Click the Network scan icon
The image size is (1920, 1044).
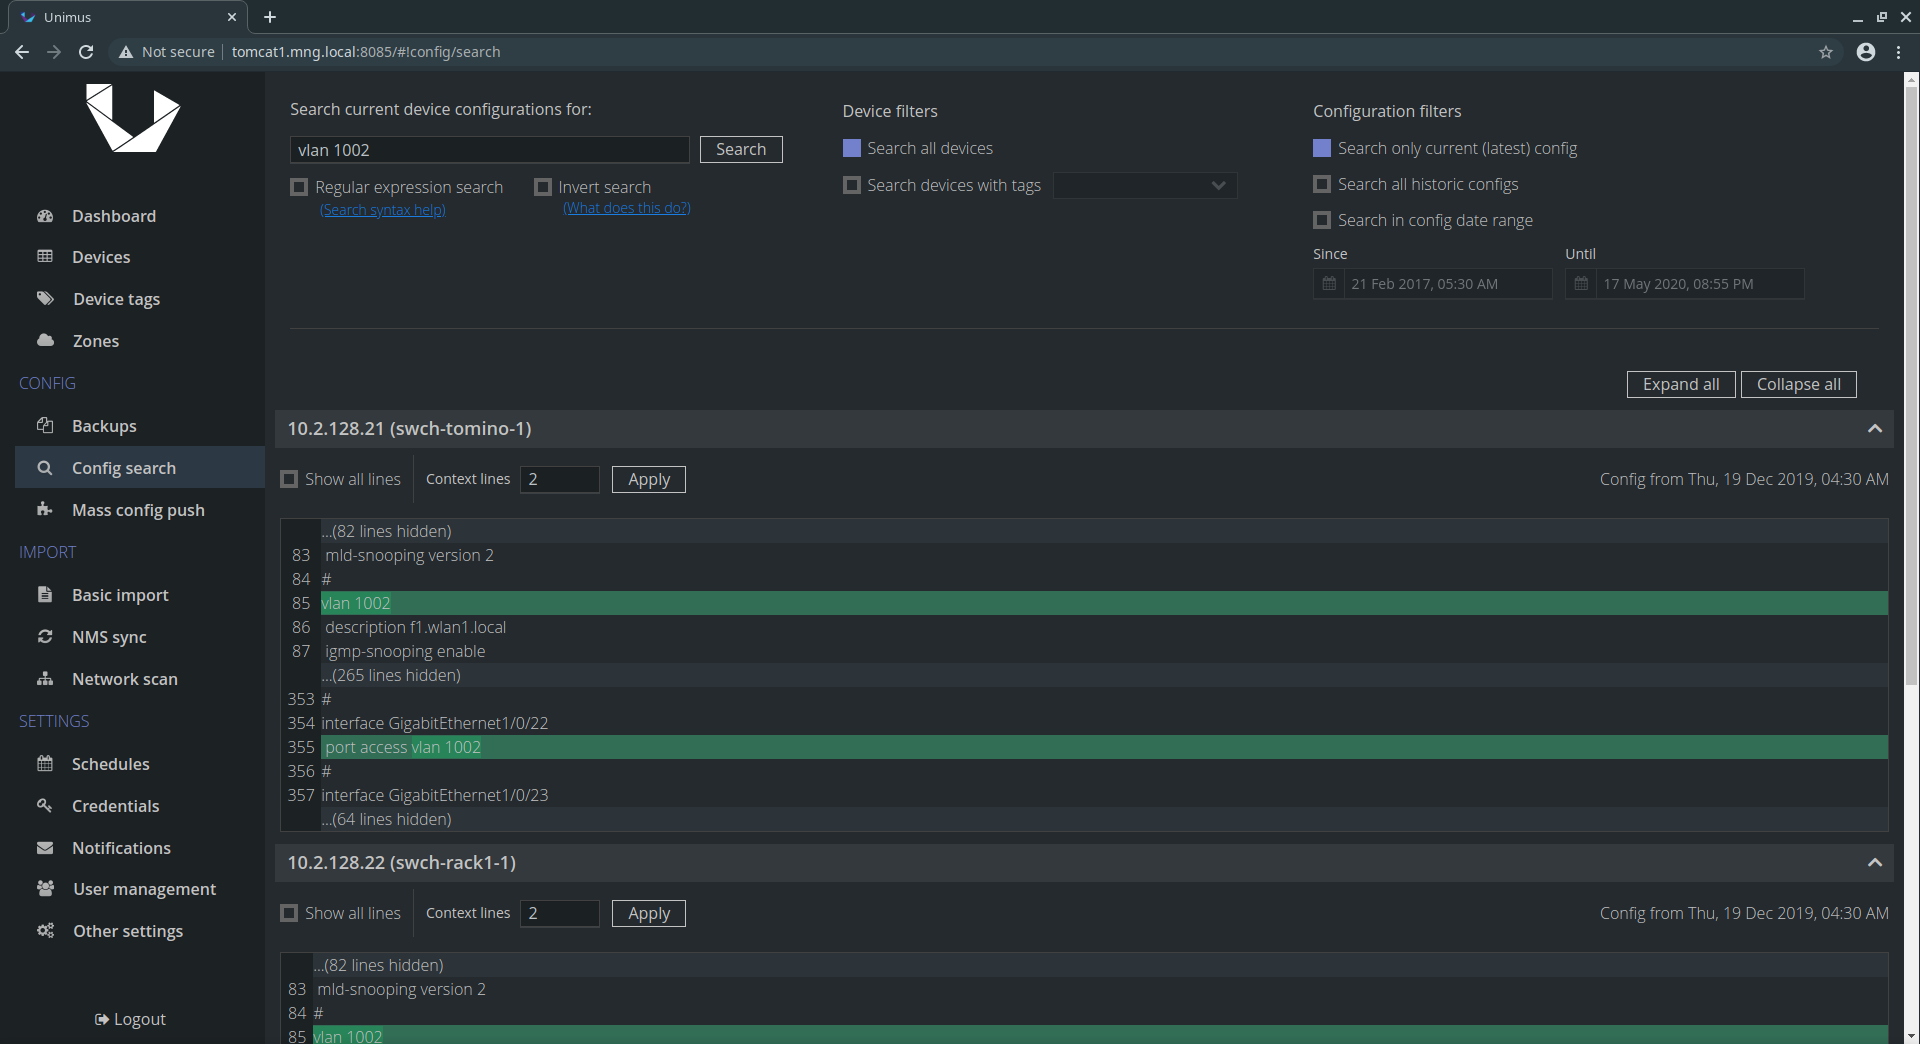pyautogui.click(x=45, y=679)
